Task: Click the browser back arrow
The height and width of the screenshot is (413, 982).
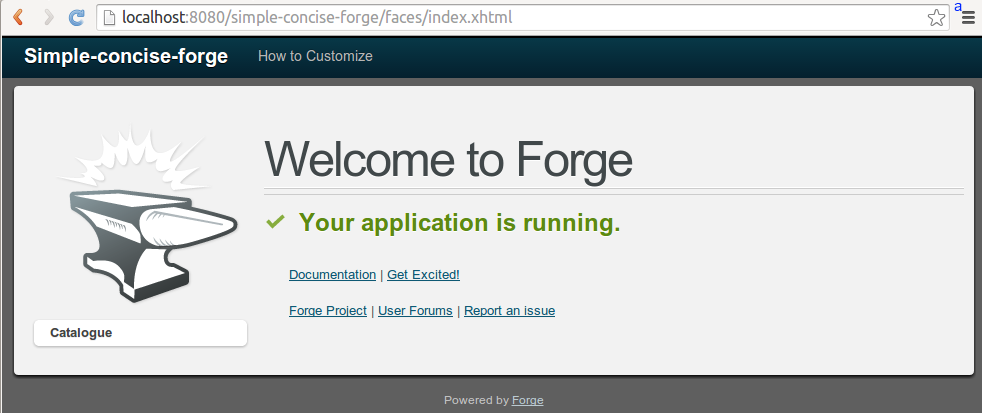Action: coord(18,18)
